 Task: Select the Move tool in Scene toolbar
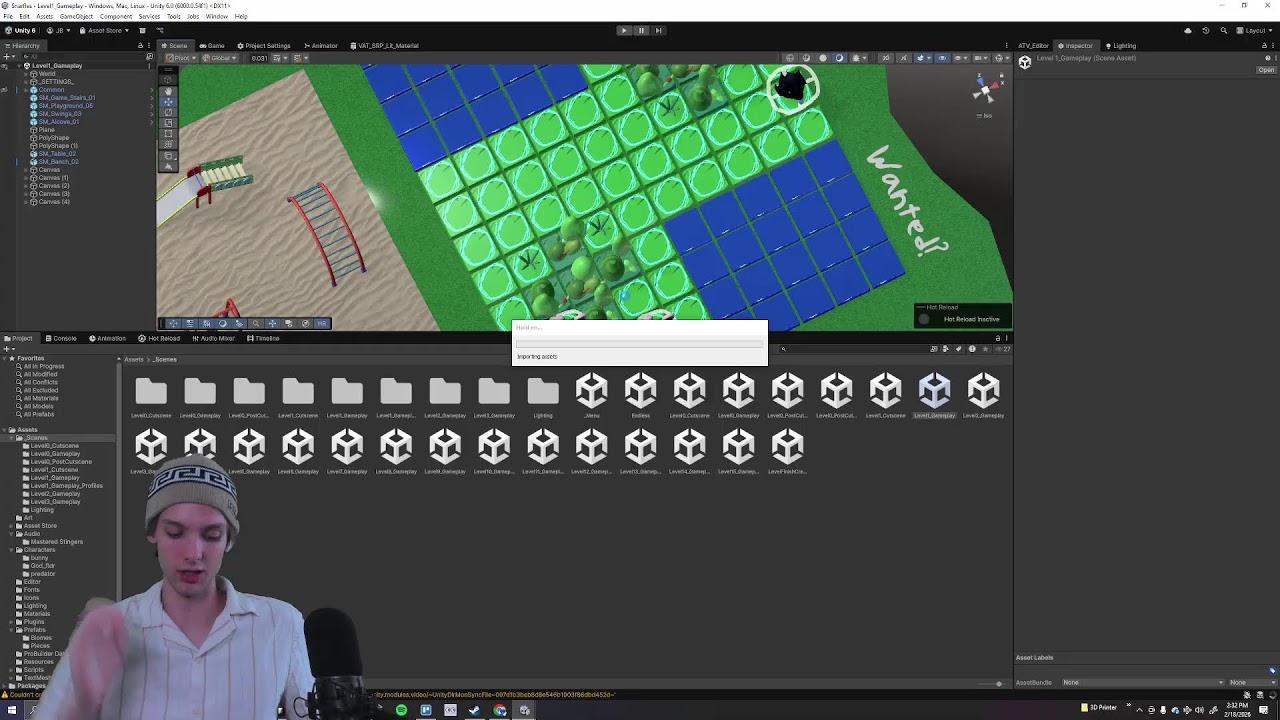(x=168, y=101)
